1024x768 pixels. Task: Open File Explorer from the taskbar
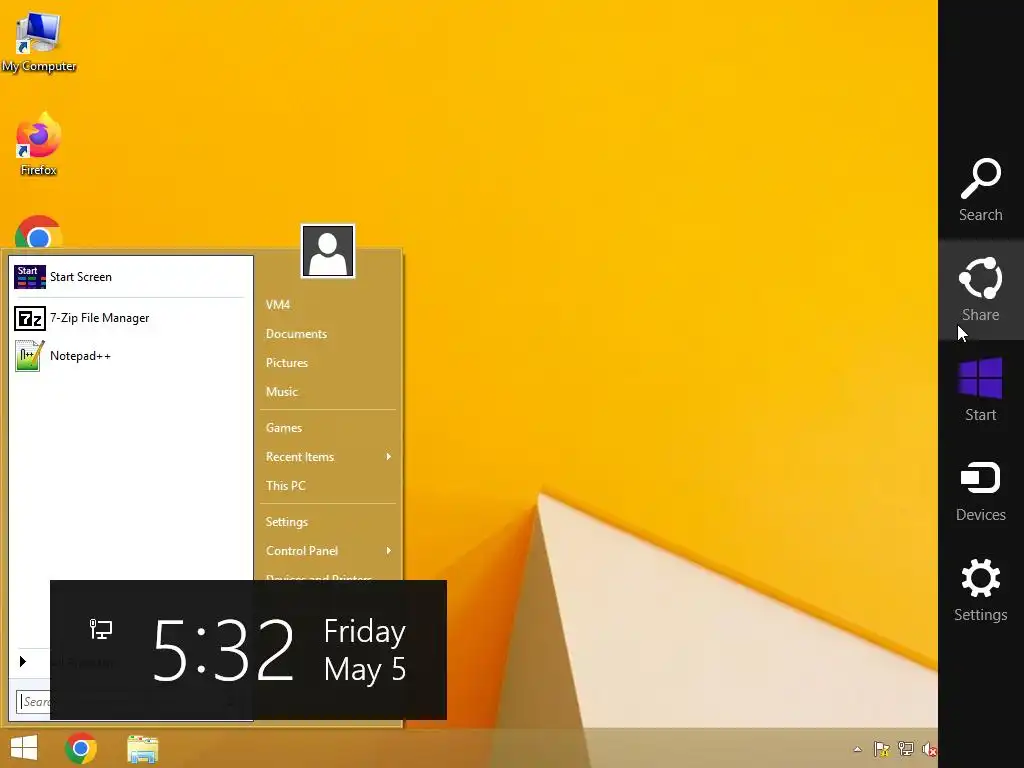click(x=142, y=749)
